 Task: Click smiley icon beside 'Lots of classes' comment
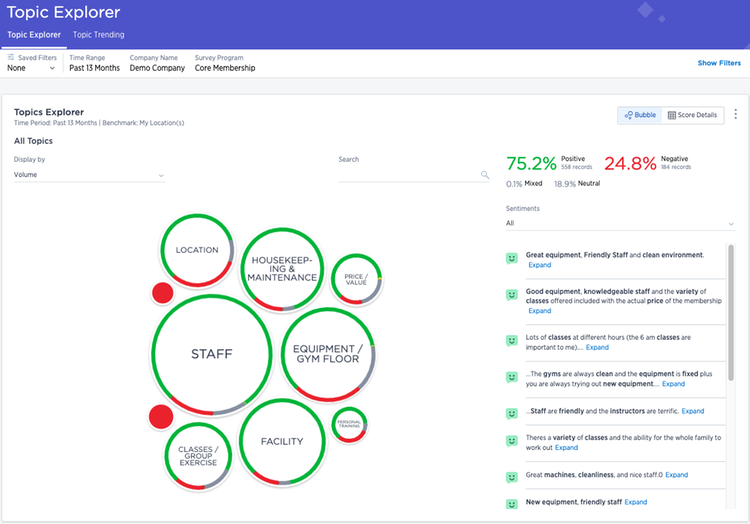pos(512,341)
